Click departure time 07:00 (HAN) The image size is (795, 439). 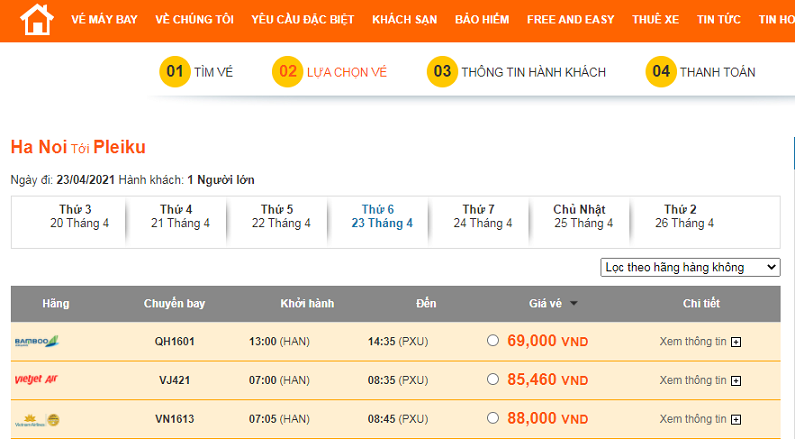coord(279,380)
